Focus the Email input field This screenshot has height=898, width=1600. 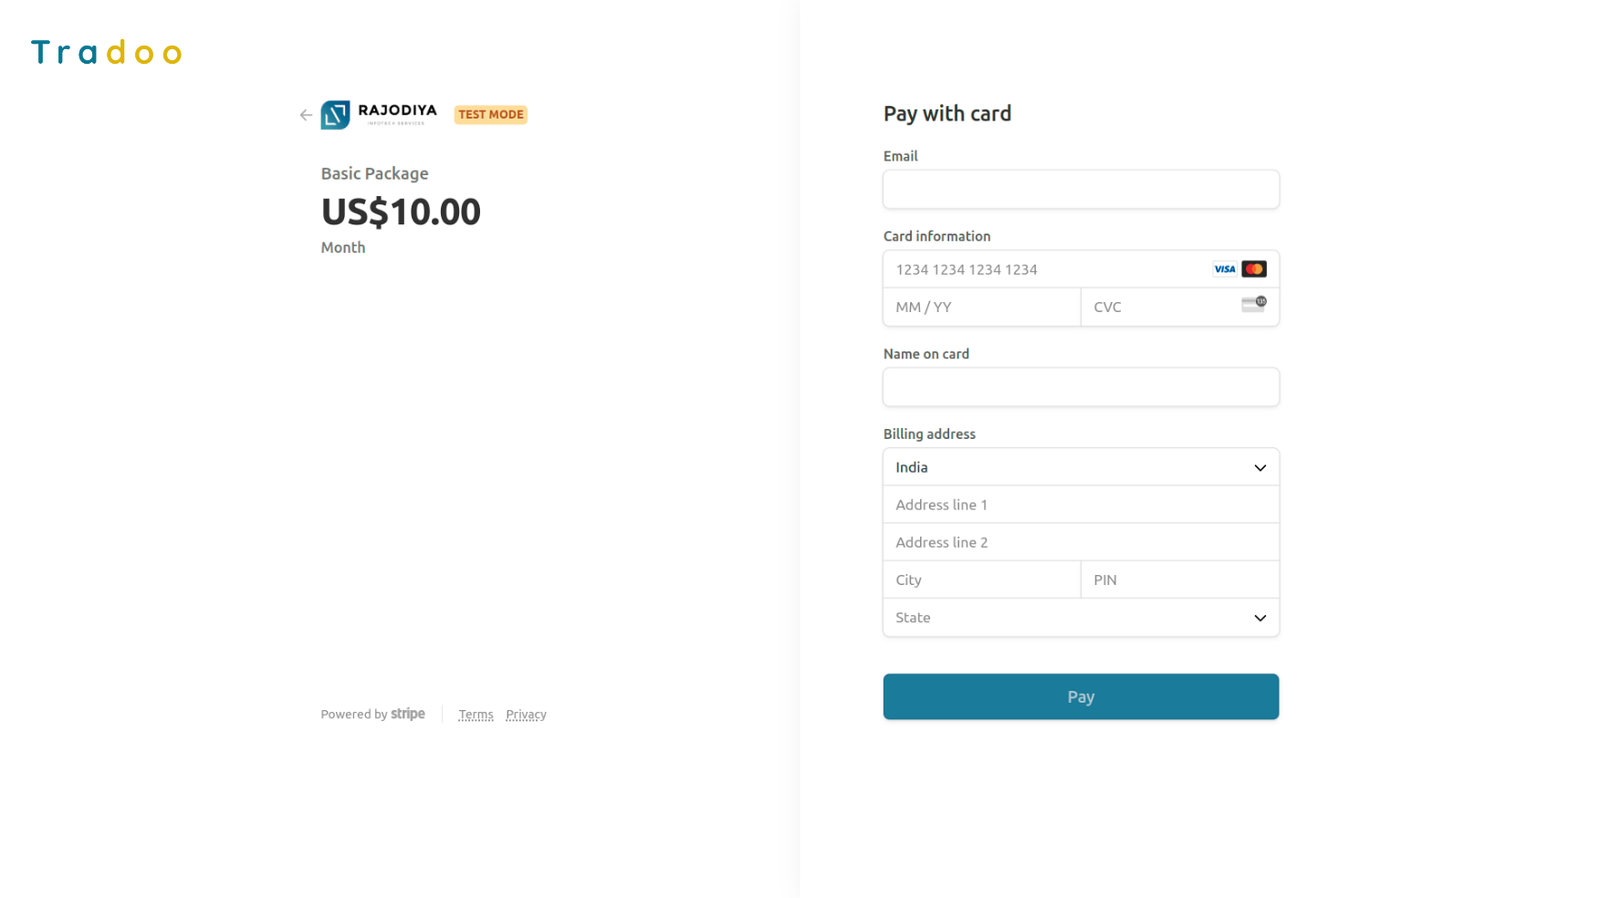pyautogui.click(x=1080, y=190)
